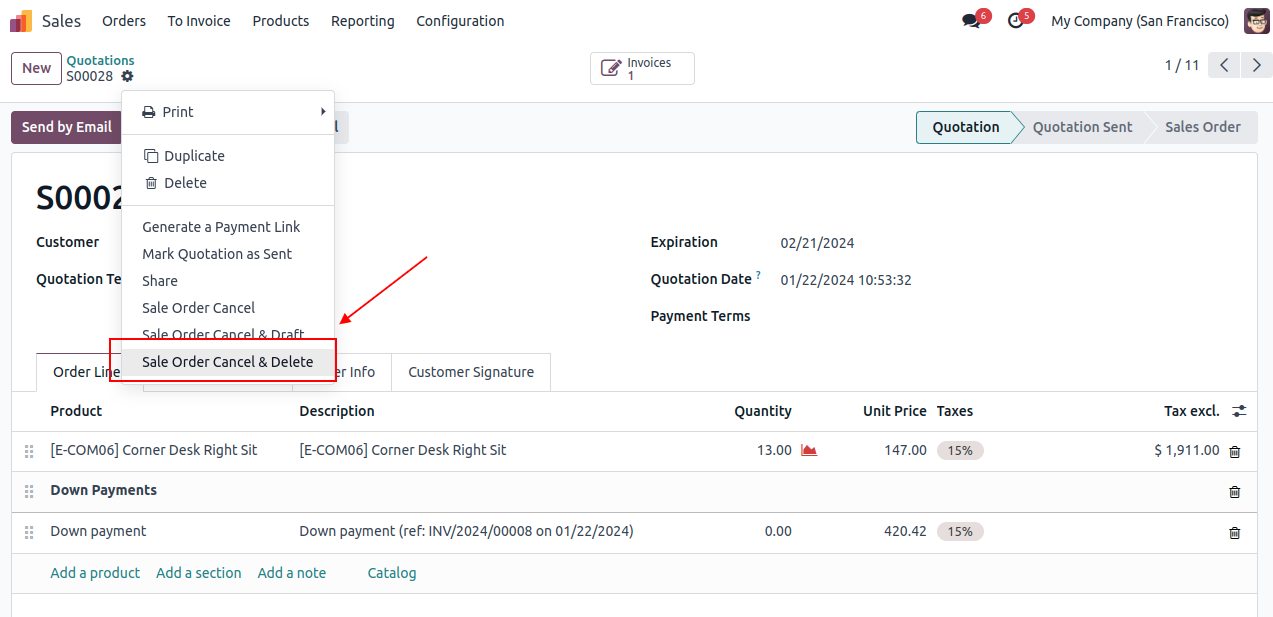The width and height of the screenshot is (1273, 617).
Task: Click the Add a product link
Action: [x=95, y=573]
